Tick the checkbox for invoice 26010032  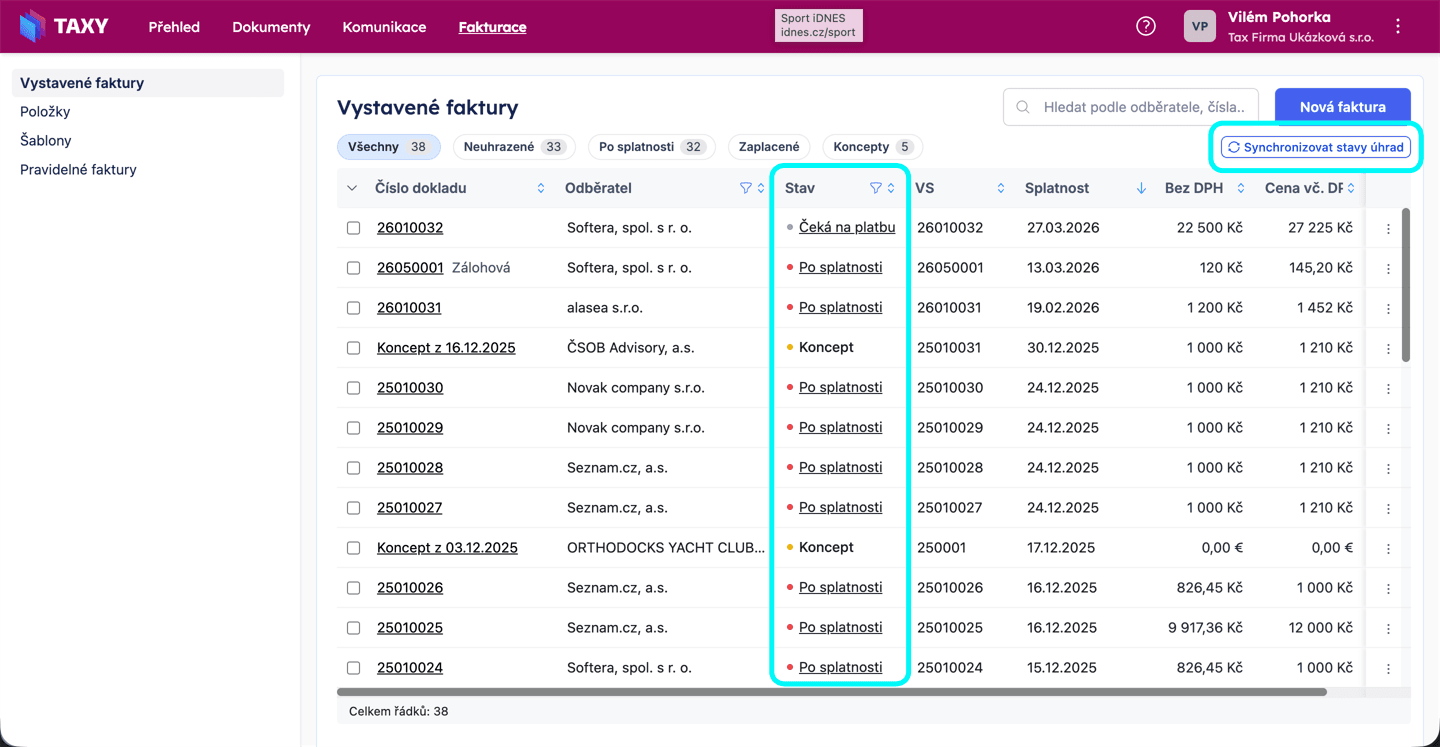353,228
